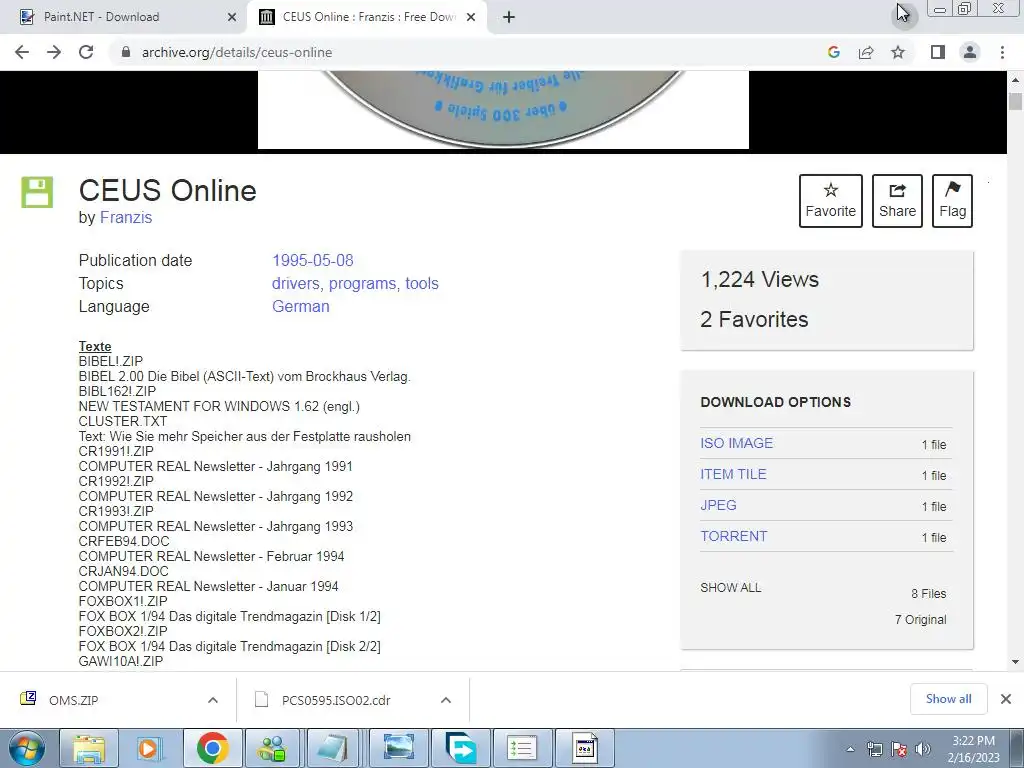Open the browser side panel icon

(x=938, y=52)
